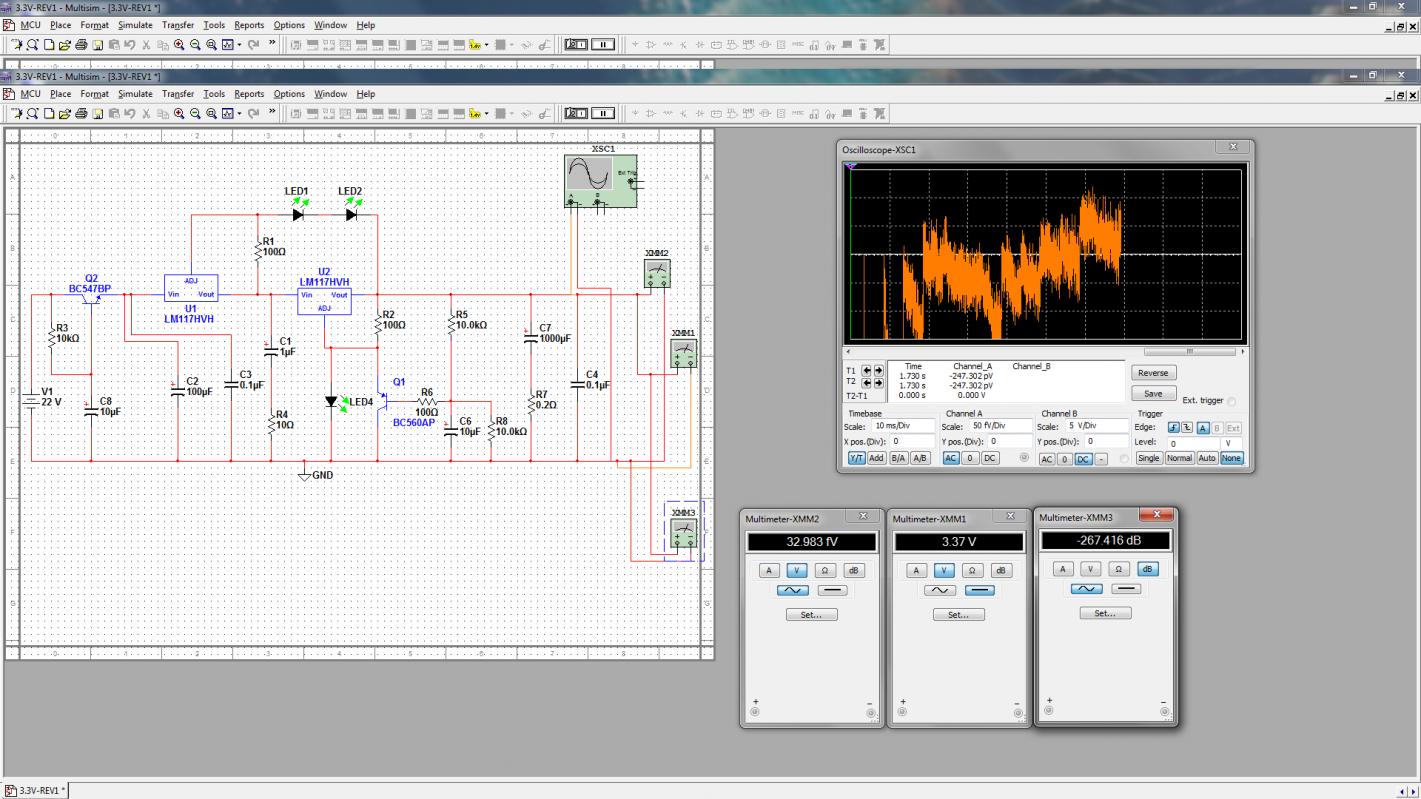Click Set... button on Multimeter-XMM2
This screenshot has width=1421, height=799.
coord(811,615)
